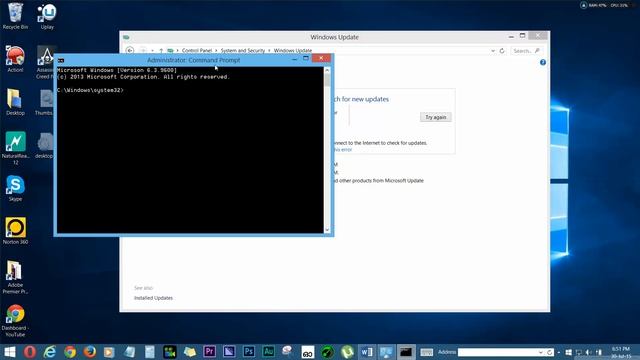640x360 pixels.
Task: Open Premiere Pro from the taskbar
Action: [209, 352]
